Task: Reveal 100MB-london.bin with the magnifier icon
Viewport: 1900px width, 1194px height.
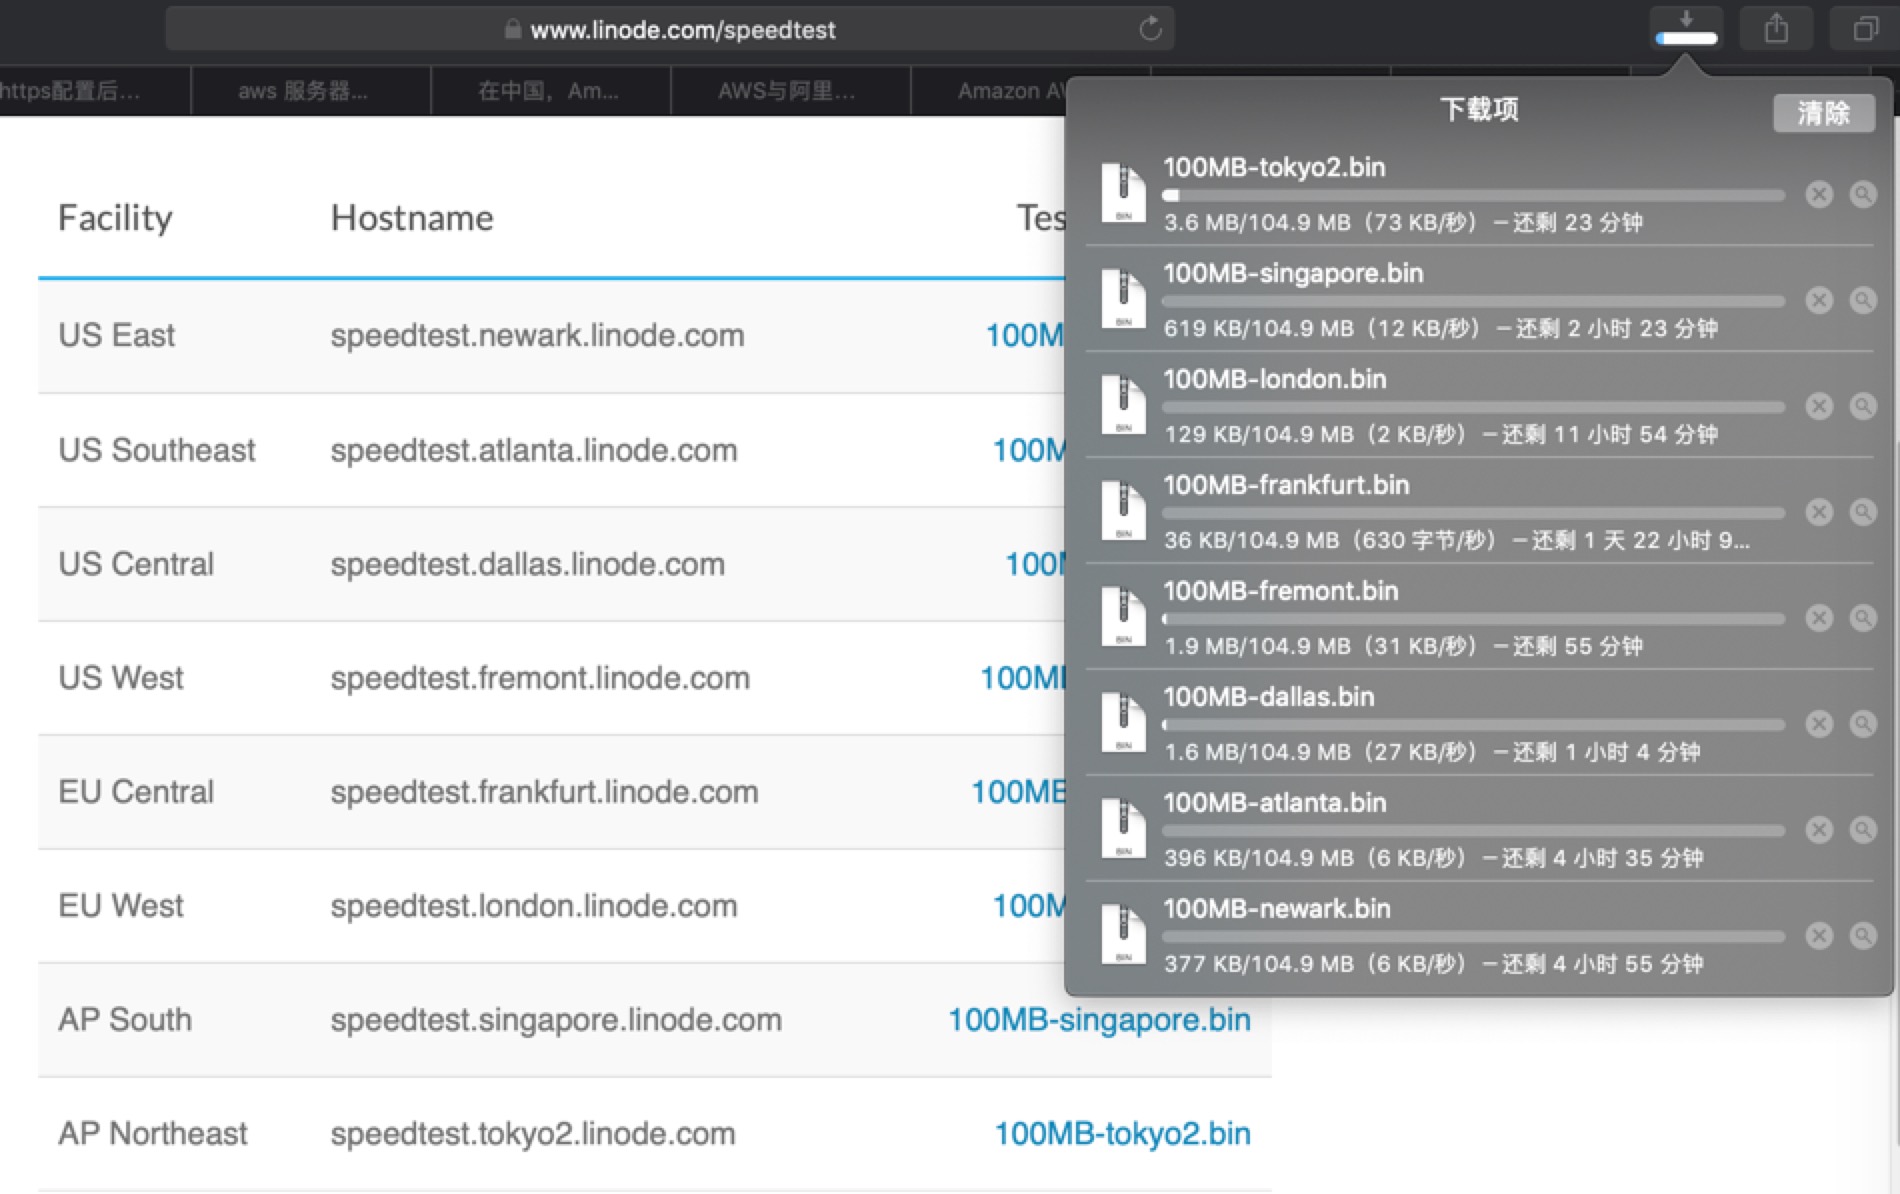Action: point(1863,406)
